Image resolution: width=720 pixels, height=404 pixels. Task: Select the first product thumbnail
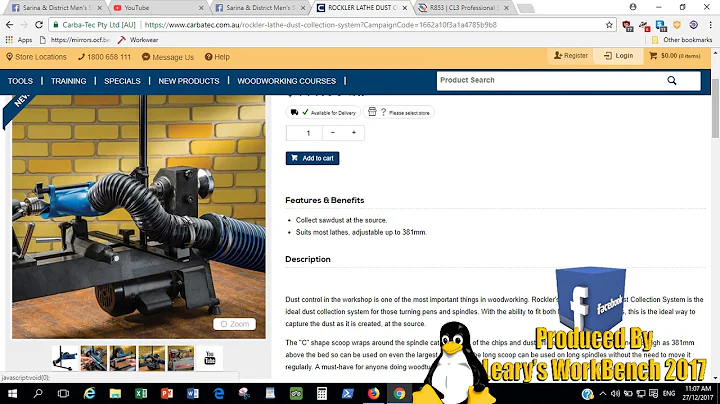tap(65, 358)
